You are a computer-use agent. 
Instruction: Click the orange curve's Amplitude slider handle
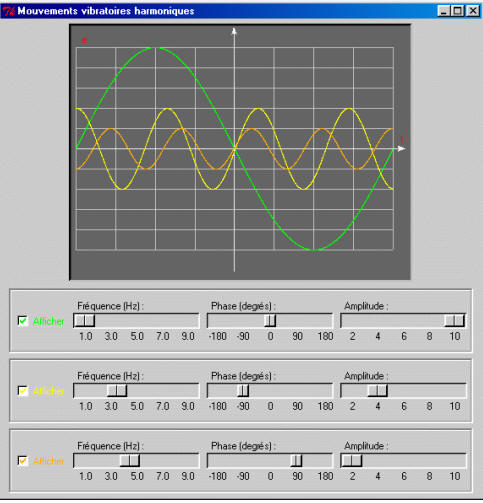click(352, 461)
